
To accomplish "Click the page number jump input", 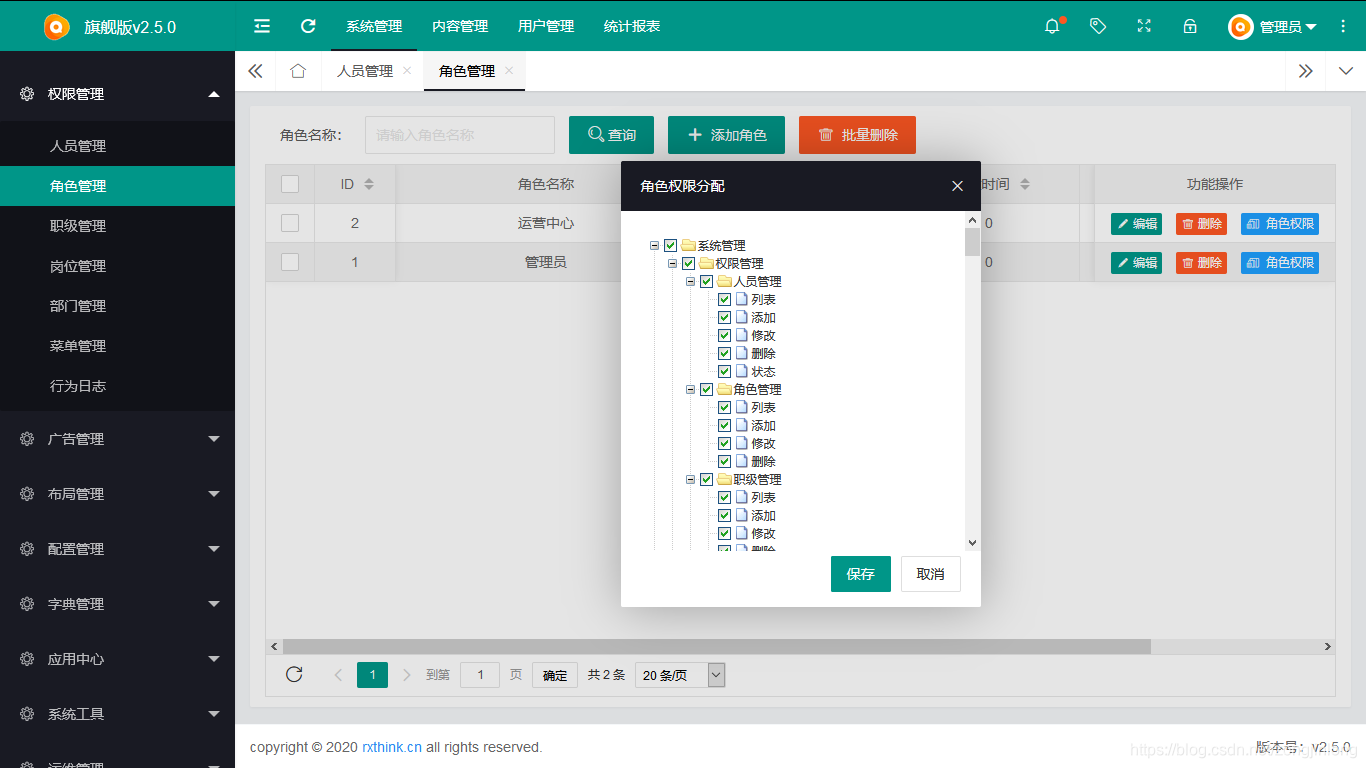I will [480, 675].
